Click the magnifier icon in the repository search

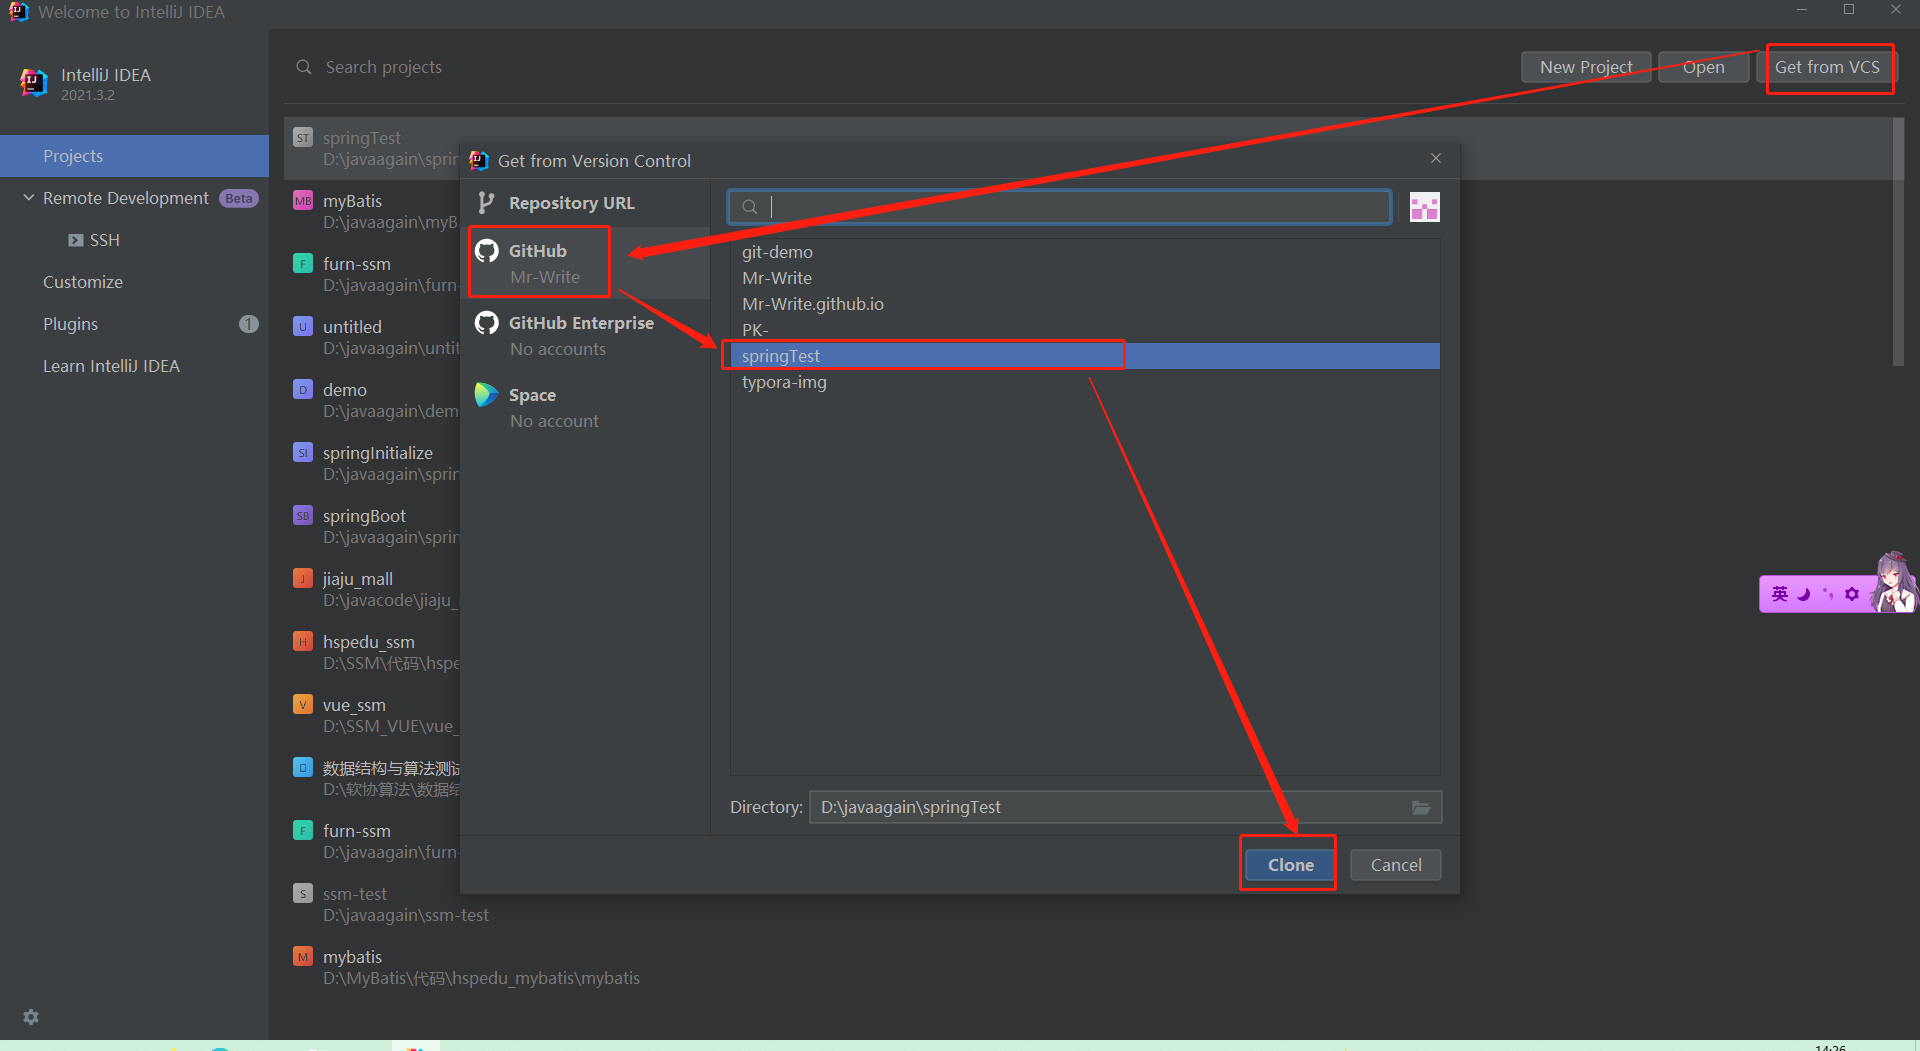pos(749,207)
